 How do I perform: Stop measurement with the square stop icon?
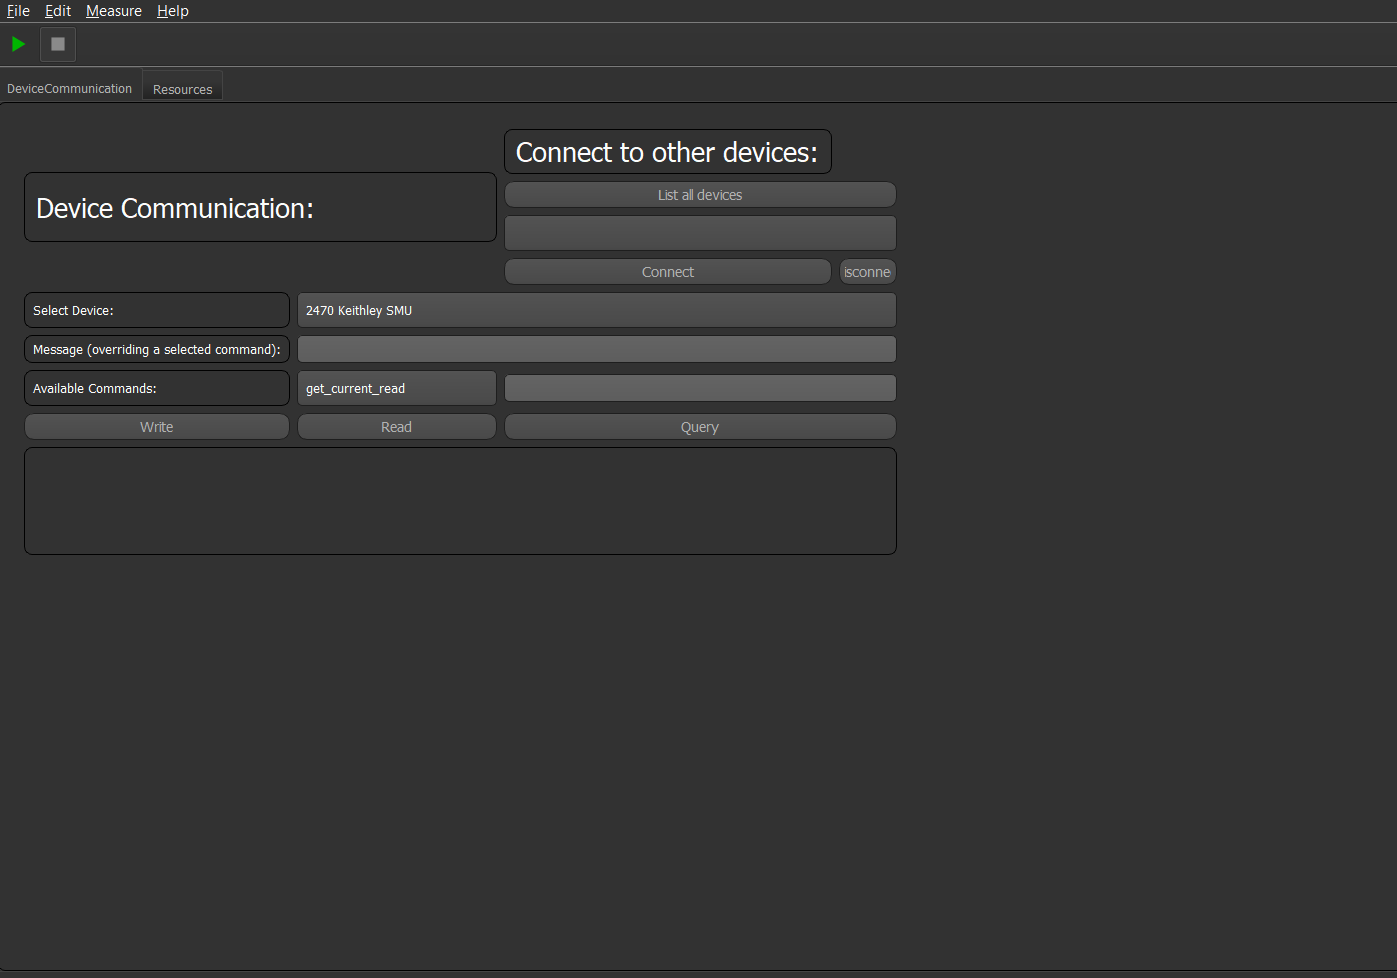58,44
